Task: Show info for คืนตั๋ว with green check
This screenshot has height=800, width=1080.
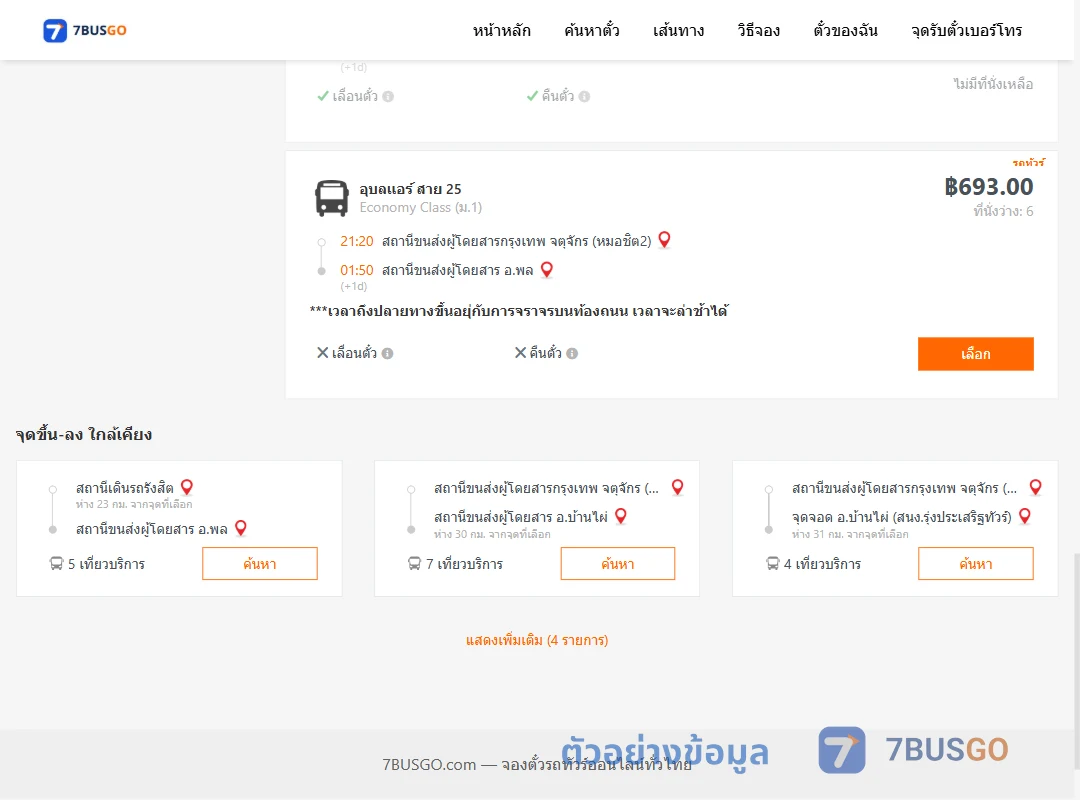Action: (585, 96)
